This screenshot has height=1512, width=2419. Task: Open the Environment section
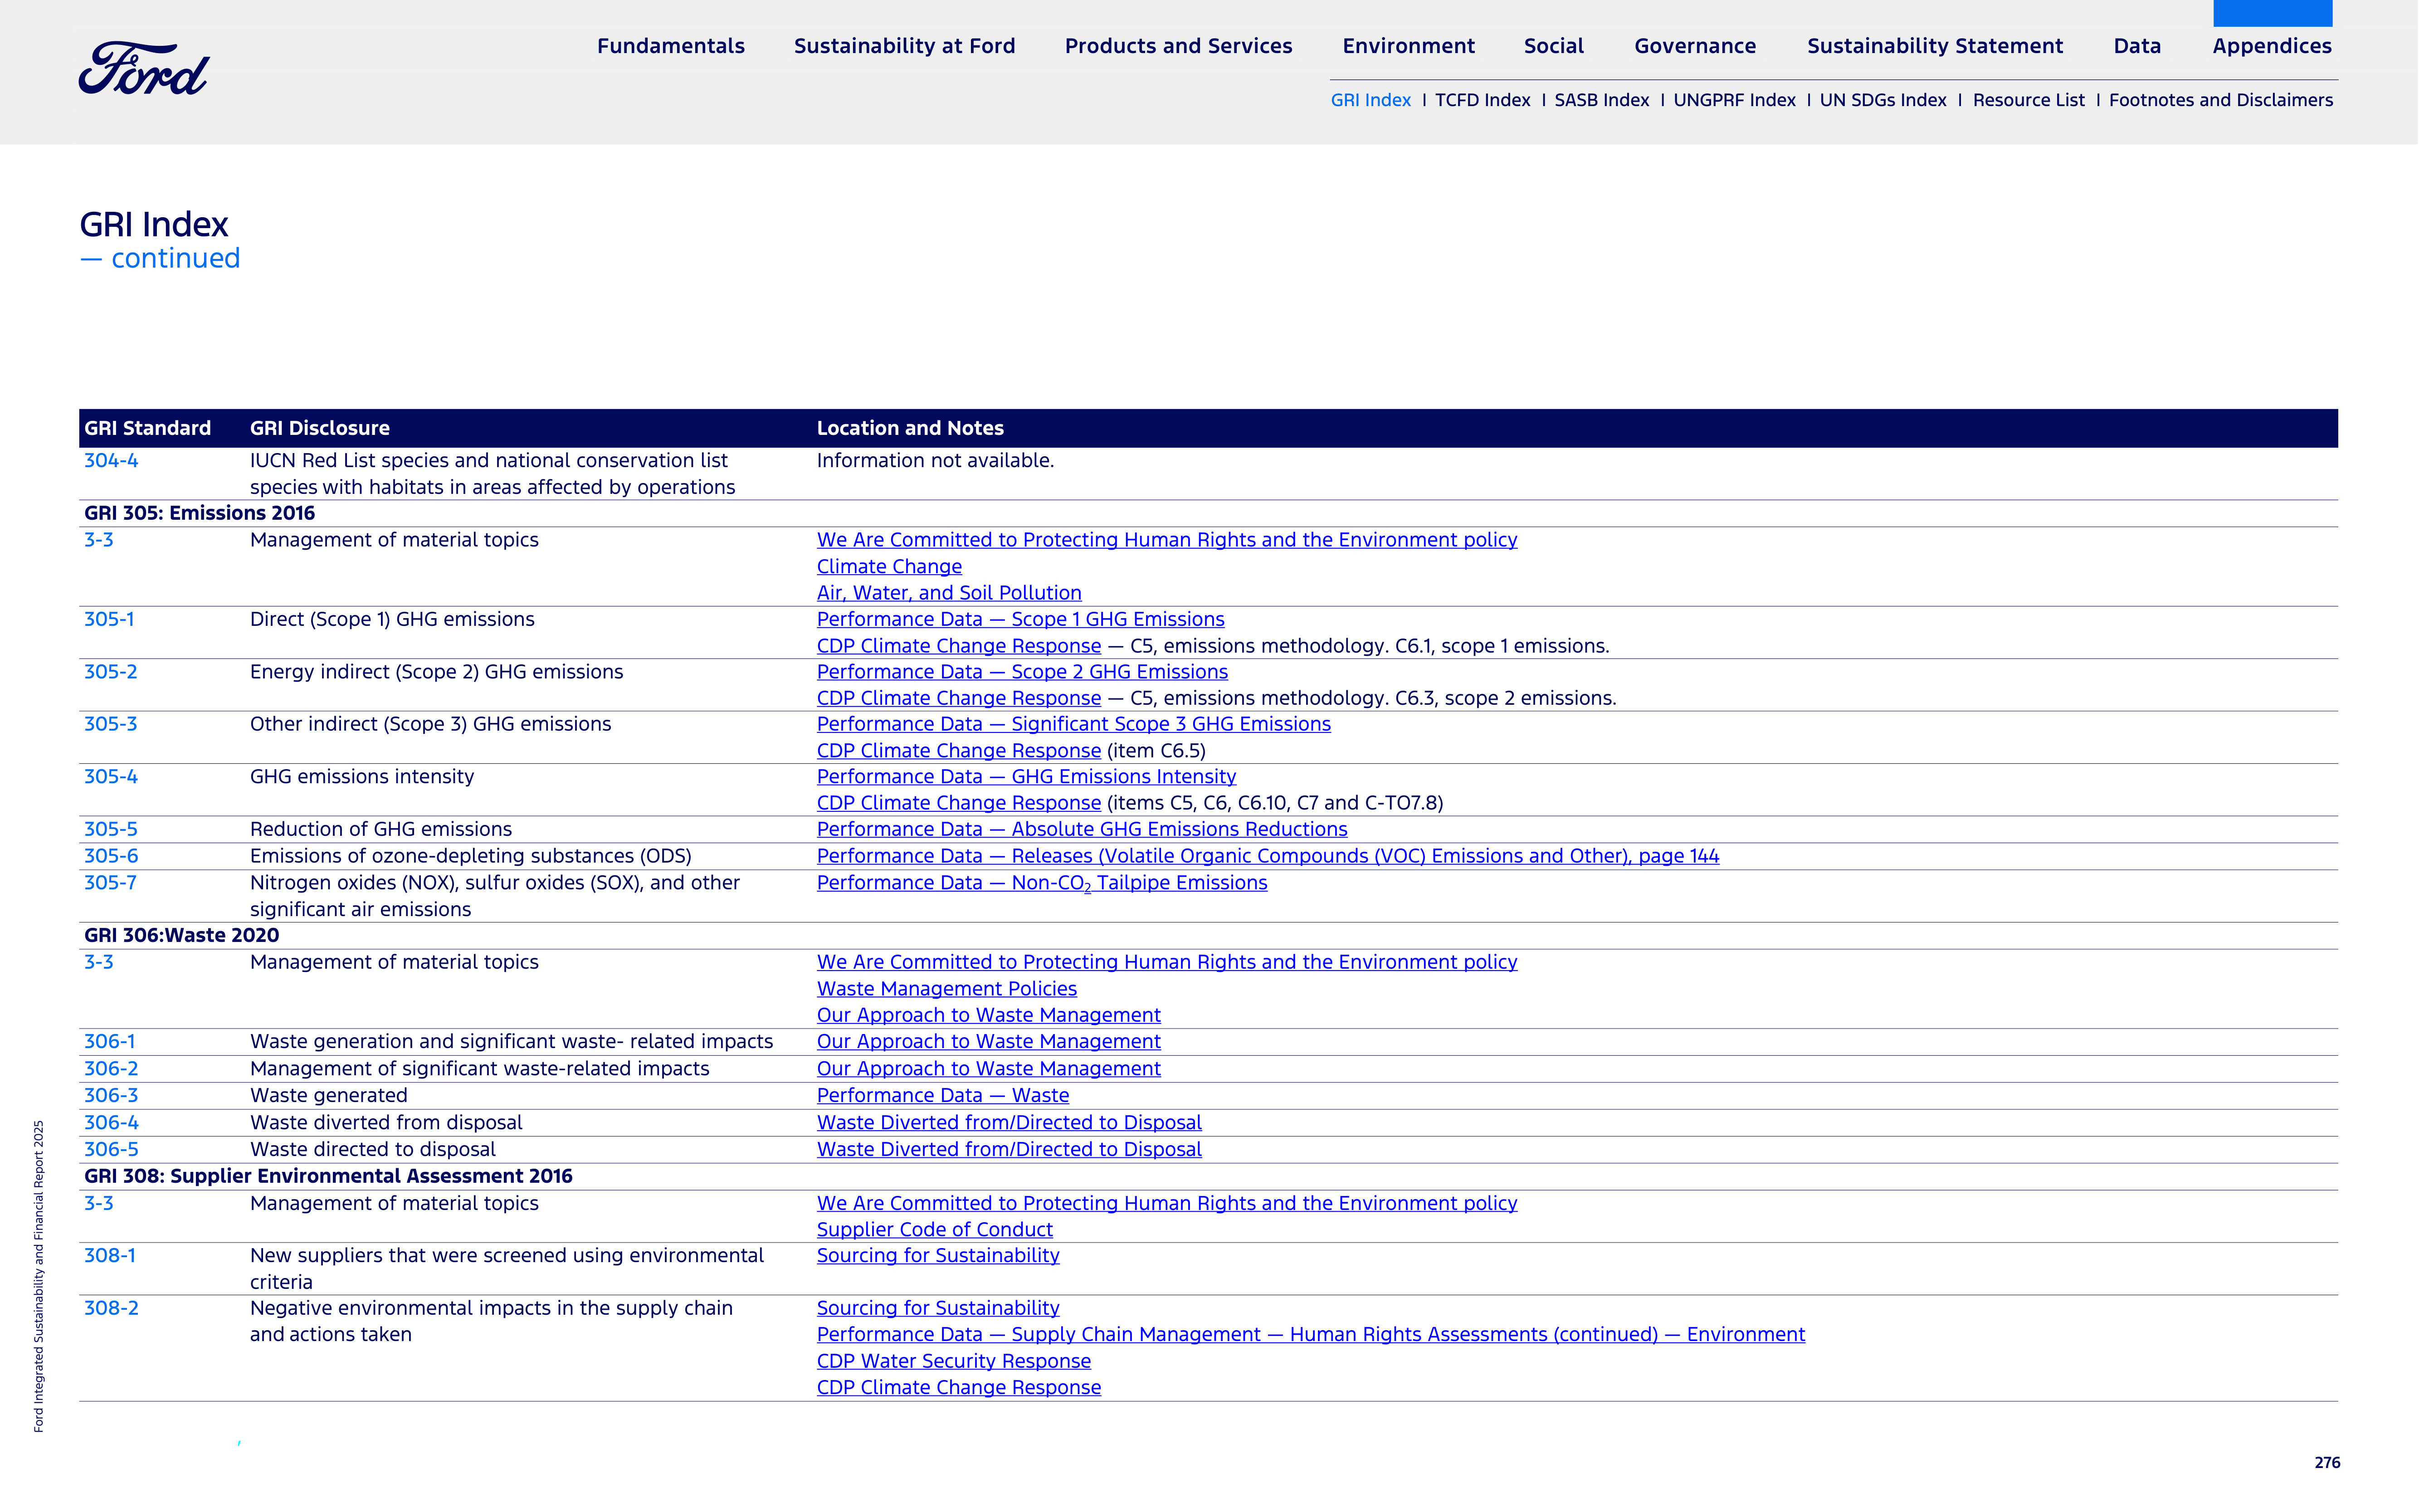1408,46
